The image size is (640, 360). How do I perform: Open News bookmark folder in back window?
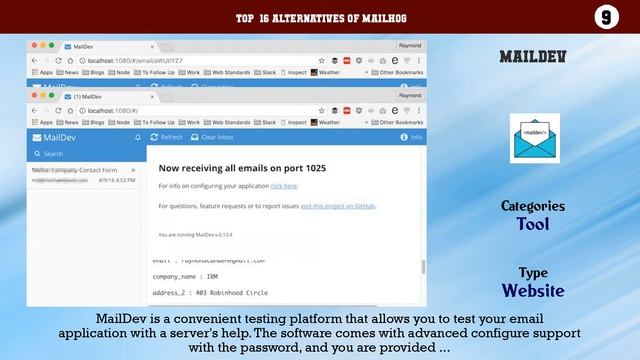[x=67, y=72]
